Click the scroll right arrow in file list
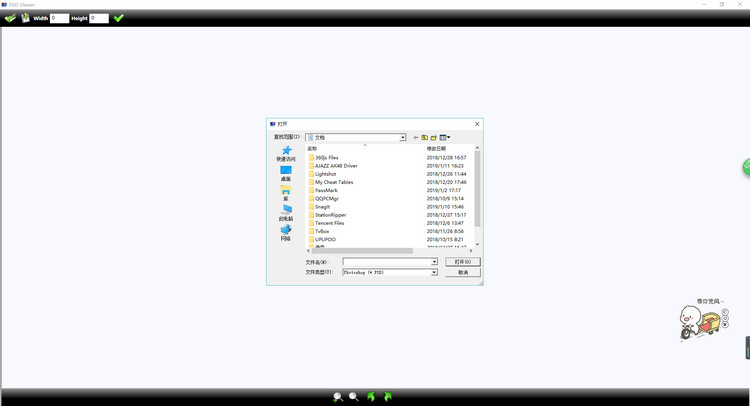 tap(471, 251)
